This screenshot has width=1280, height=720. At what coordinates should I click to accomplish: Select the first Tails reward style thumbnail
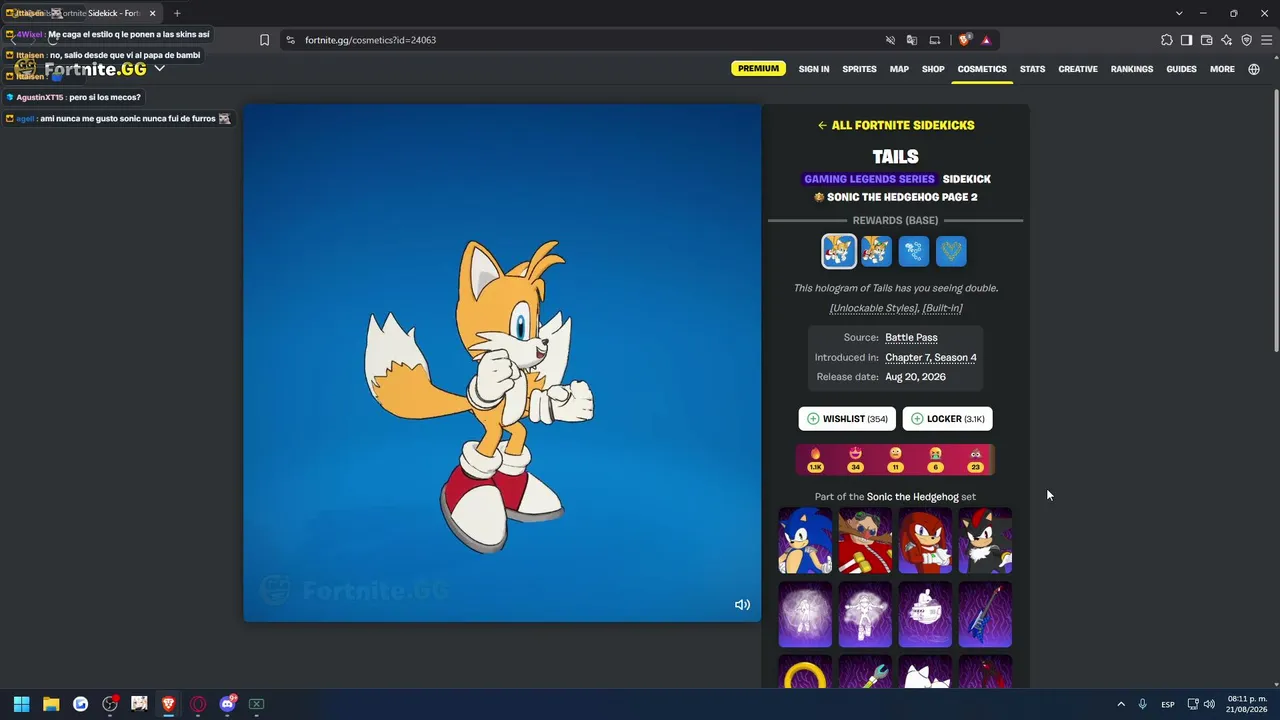(839, 251)
